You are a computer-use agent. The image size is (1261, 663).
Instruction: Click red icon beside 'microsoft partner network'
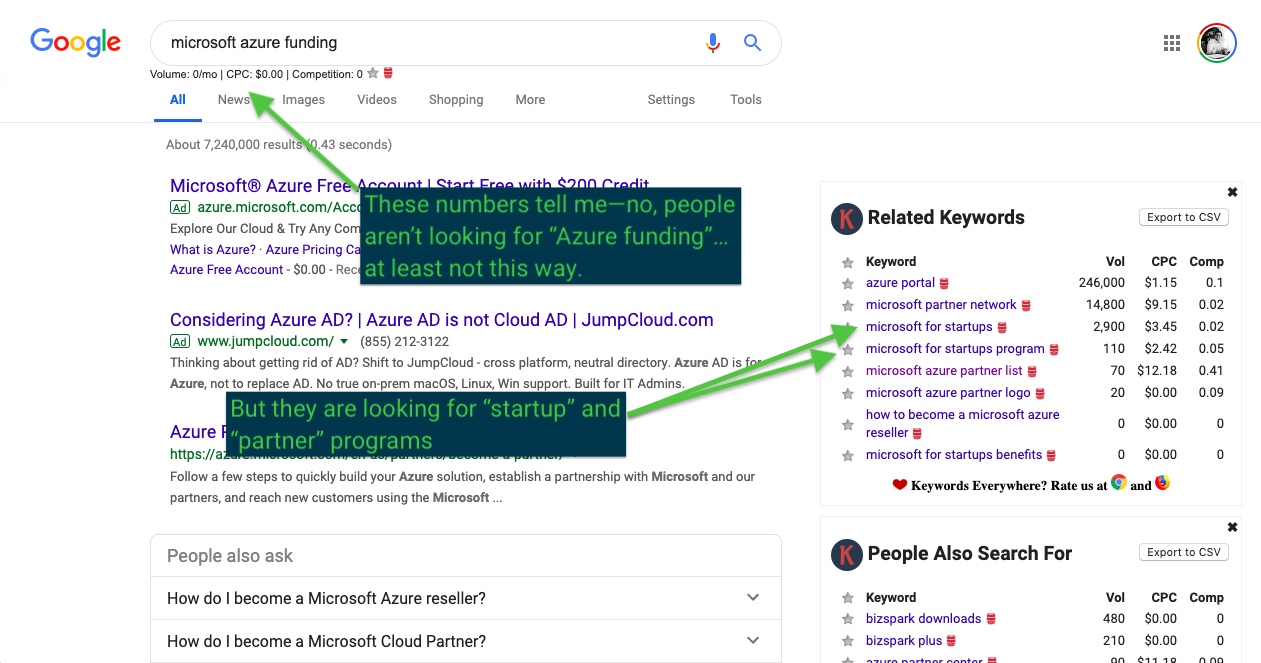click(x=1026, y=306)
